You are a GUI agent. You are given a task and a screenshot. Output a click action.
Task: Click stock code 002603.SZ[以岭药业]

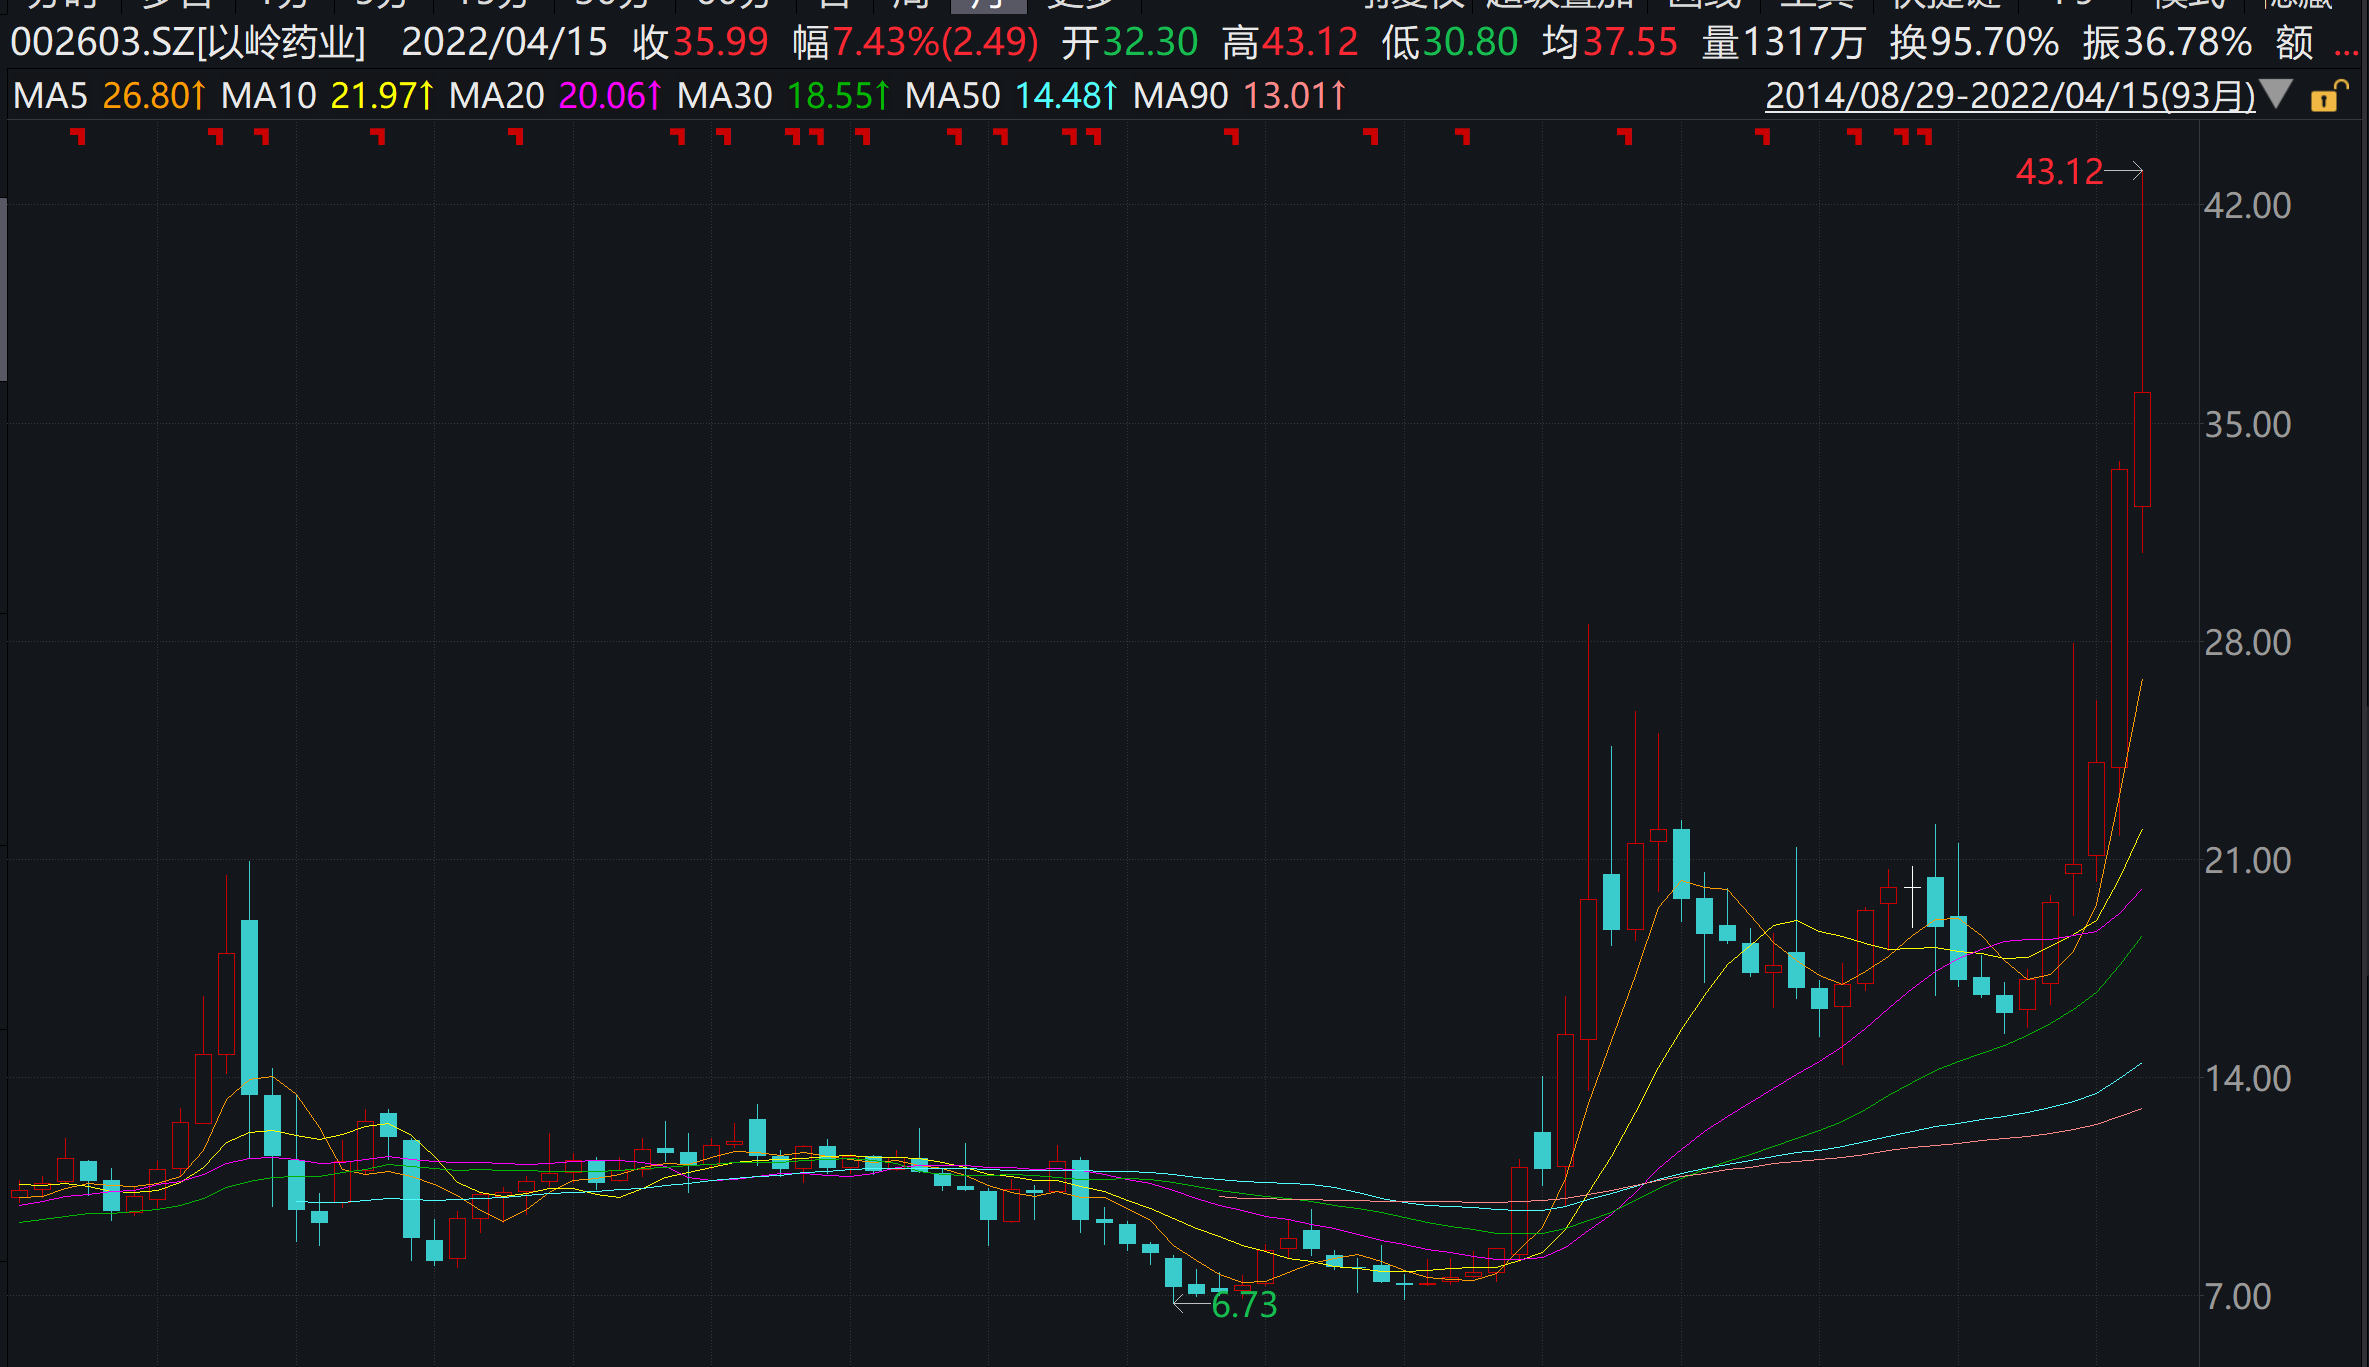(x=188, y=43)
